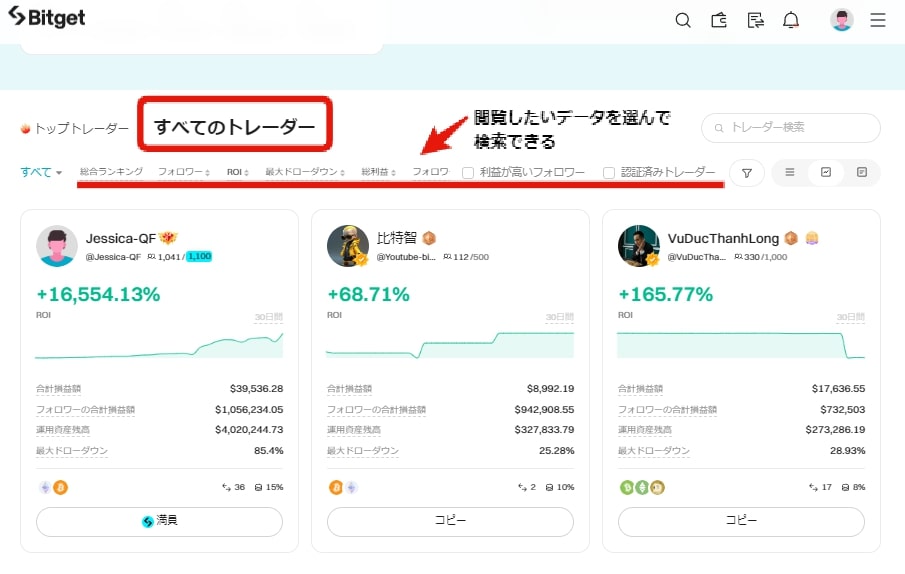Click Bitcoin coin icon on 比特智 card
The height and width of the screenshot is (574, 905).
pos(336,487)
